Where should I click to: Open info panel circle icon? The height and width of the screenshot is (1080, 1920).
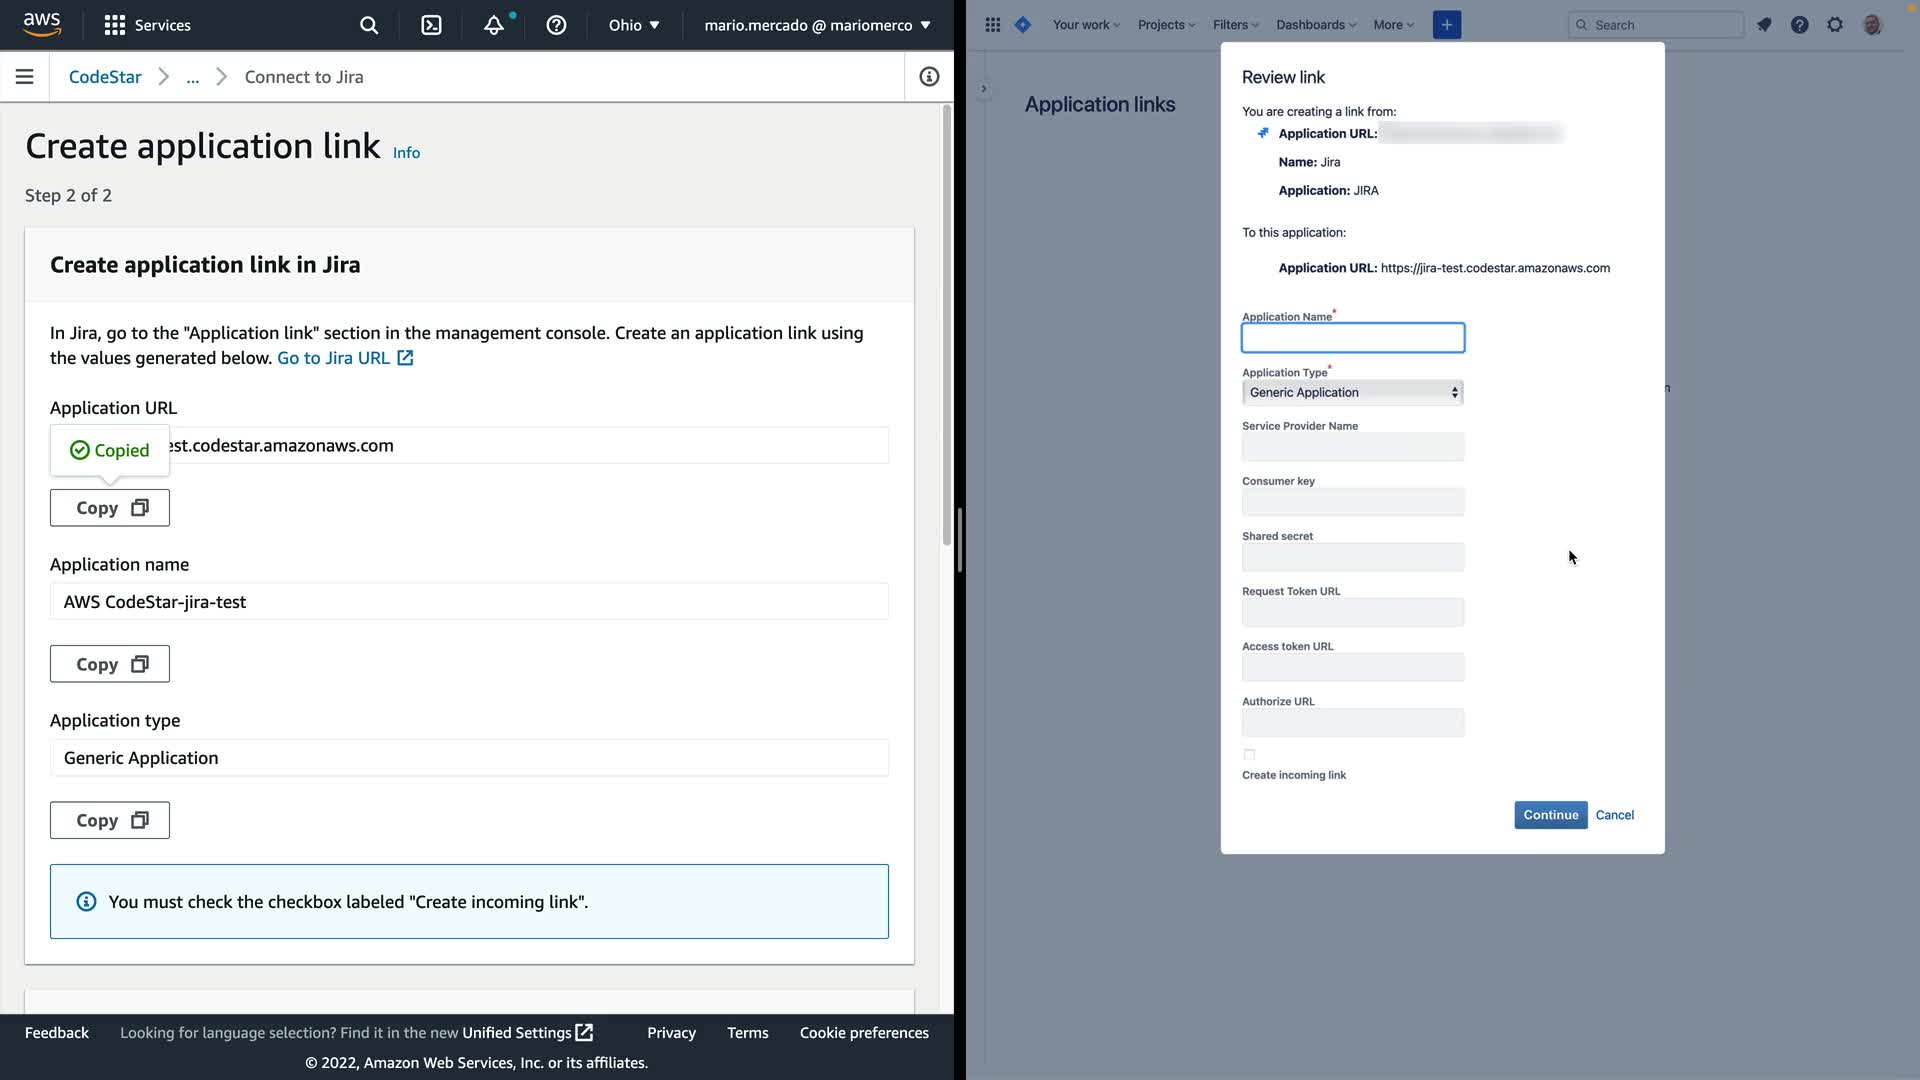click(929, 77)
